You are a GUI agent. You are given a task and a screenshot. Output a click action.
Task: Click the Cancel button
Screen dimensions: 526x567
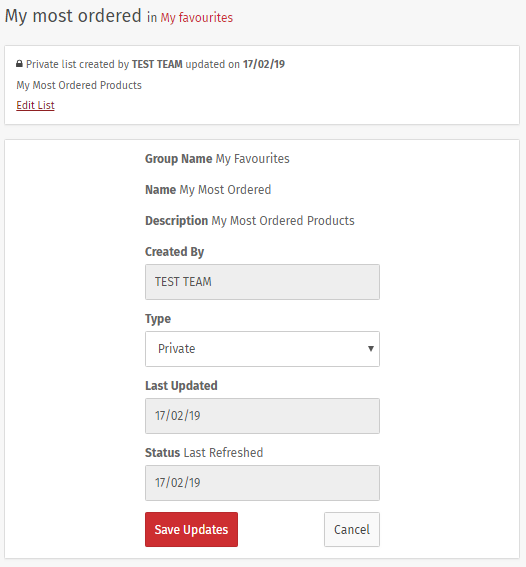point(352,529)
